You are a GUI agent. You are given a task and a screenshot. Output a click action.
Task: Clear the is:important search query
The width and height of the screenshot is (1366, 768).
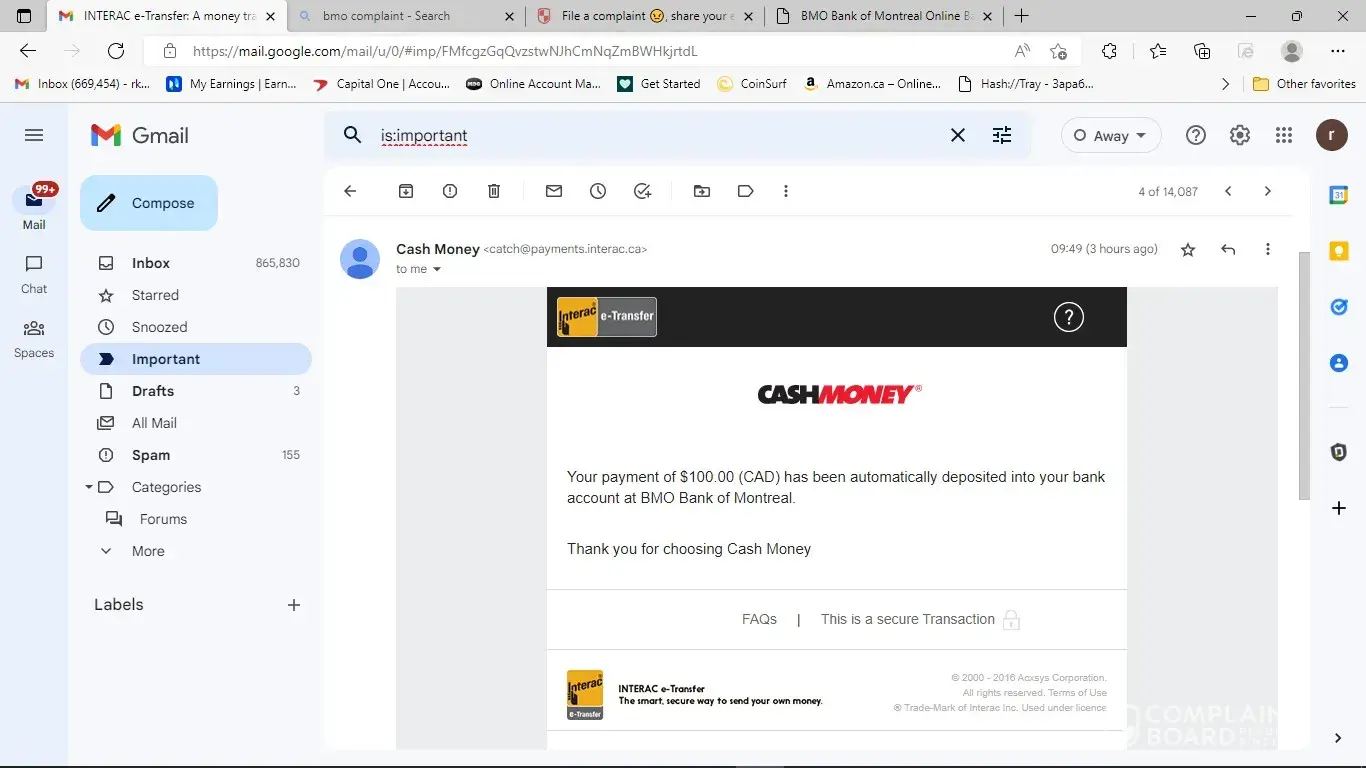coord(958,135)
